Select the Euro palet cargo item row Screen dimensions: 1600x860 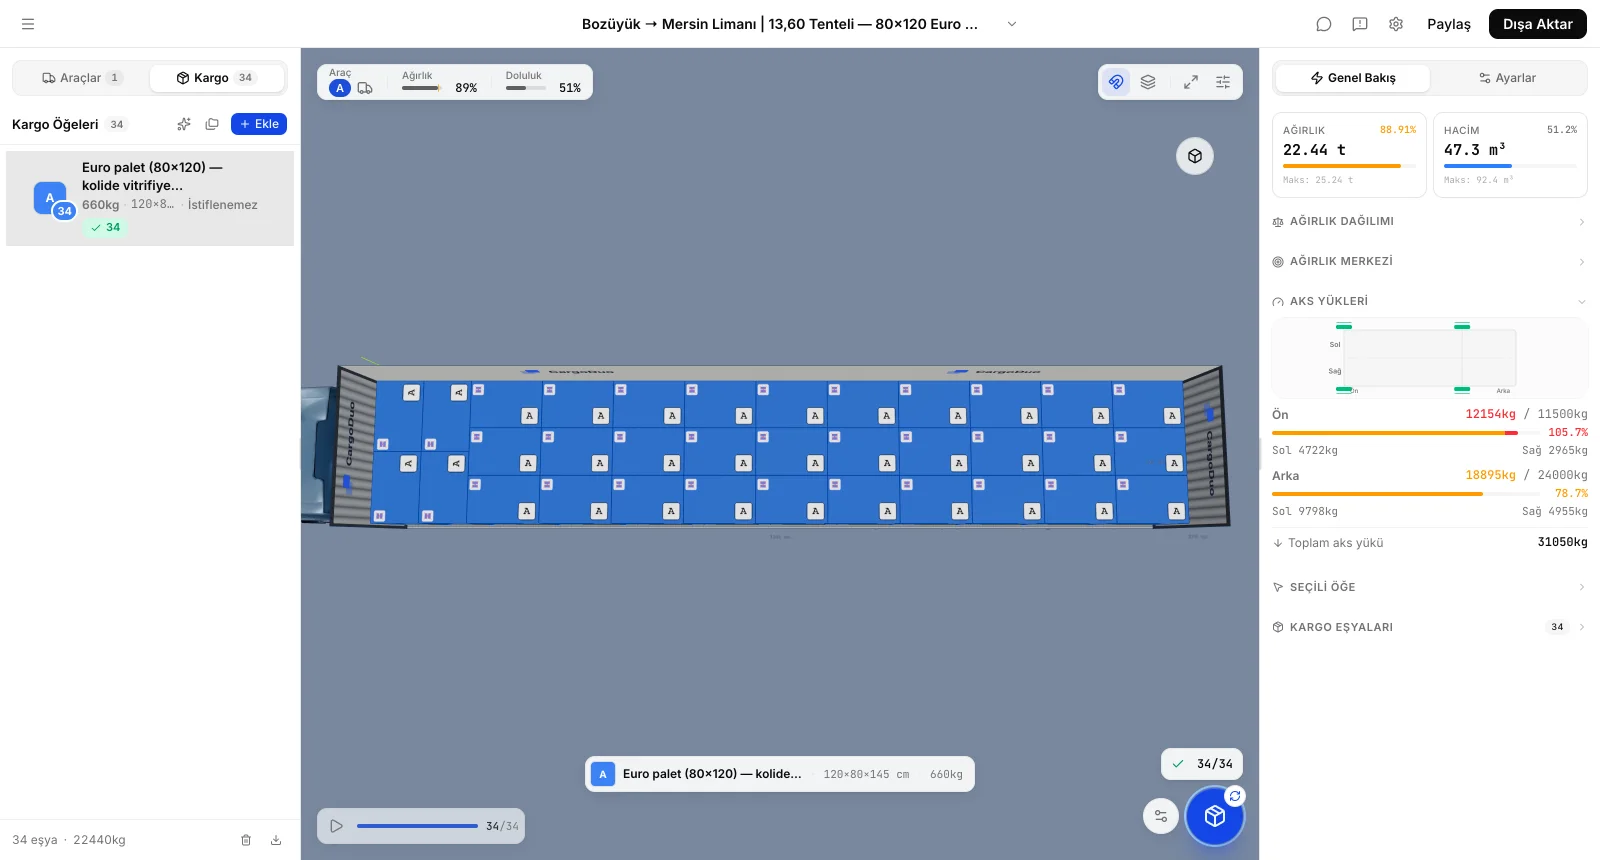click(150, 198)
